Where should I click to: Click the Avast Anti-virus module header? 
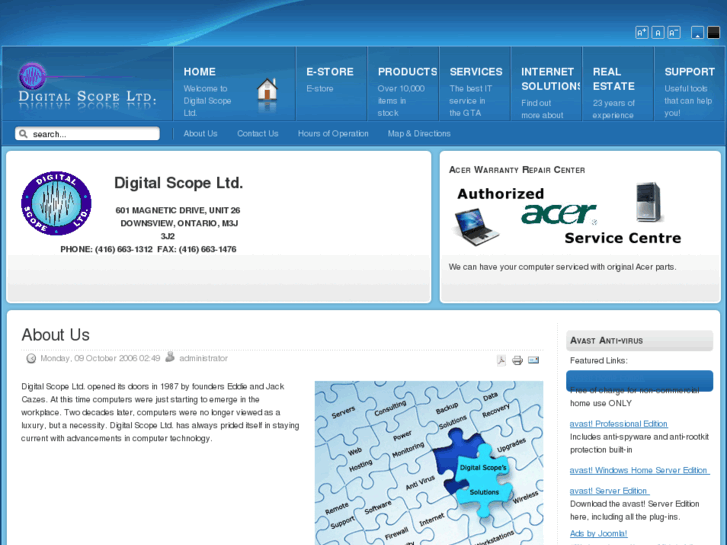coord(639,340)
